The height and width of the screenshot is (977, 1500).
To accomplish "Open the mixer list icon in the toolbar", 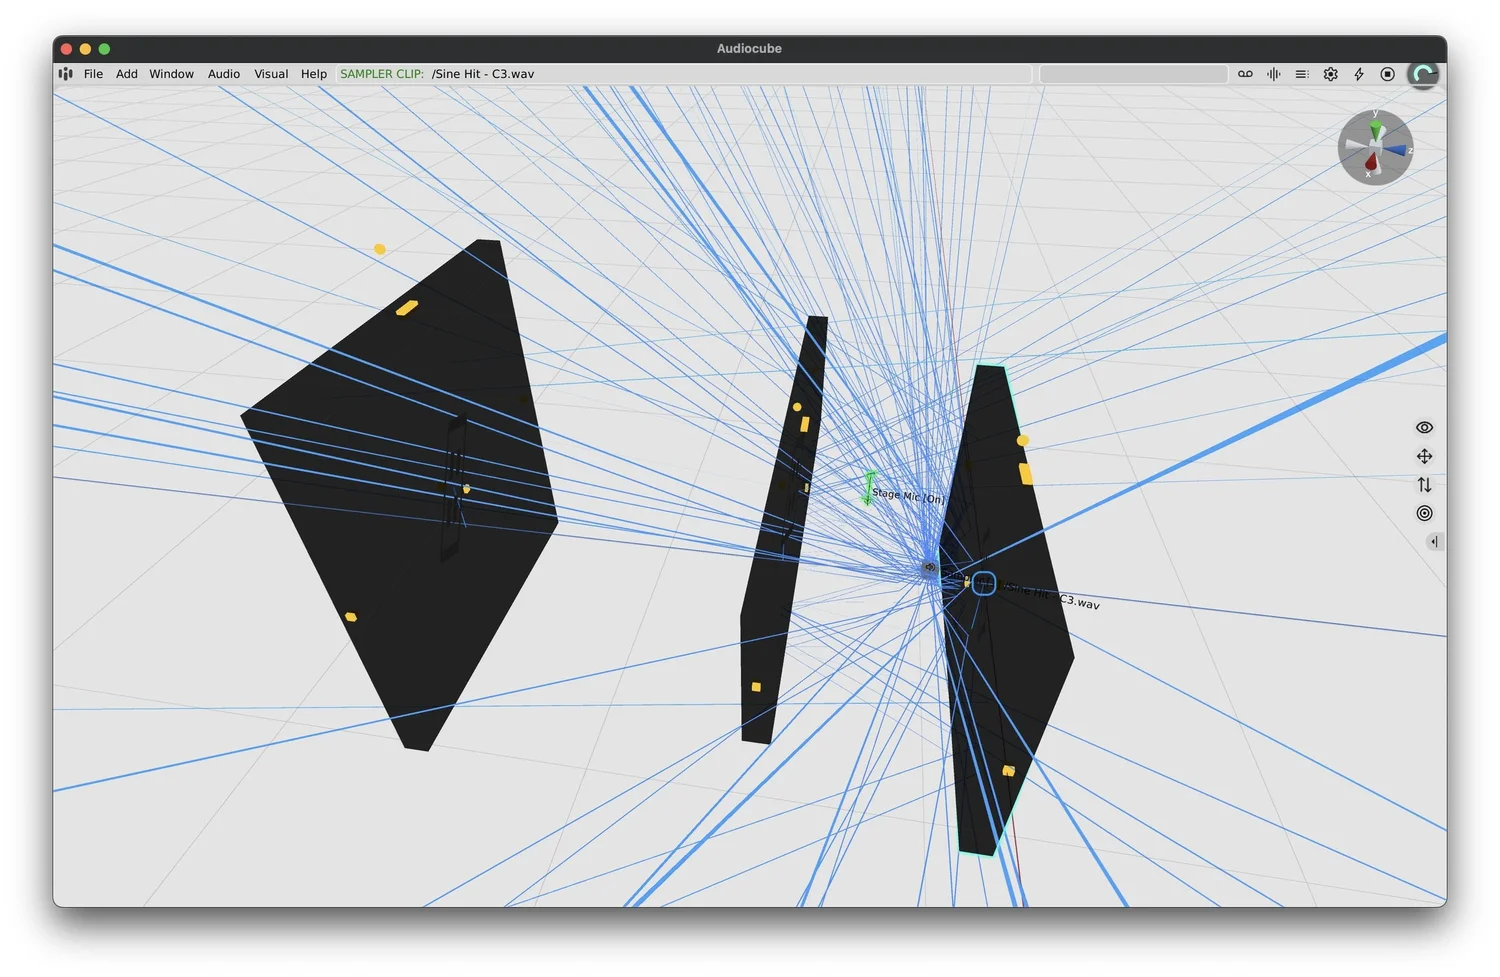I will tap(1301, 74).
